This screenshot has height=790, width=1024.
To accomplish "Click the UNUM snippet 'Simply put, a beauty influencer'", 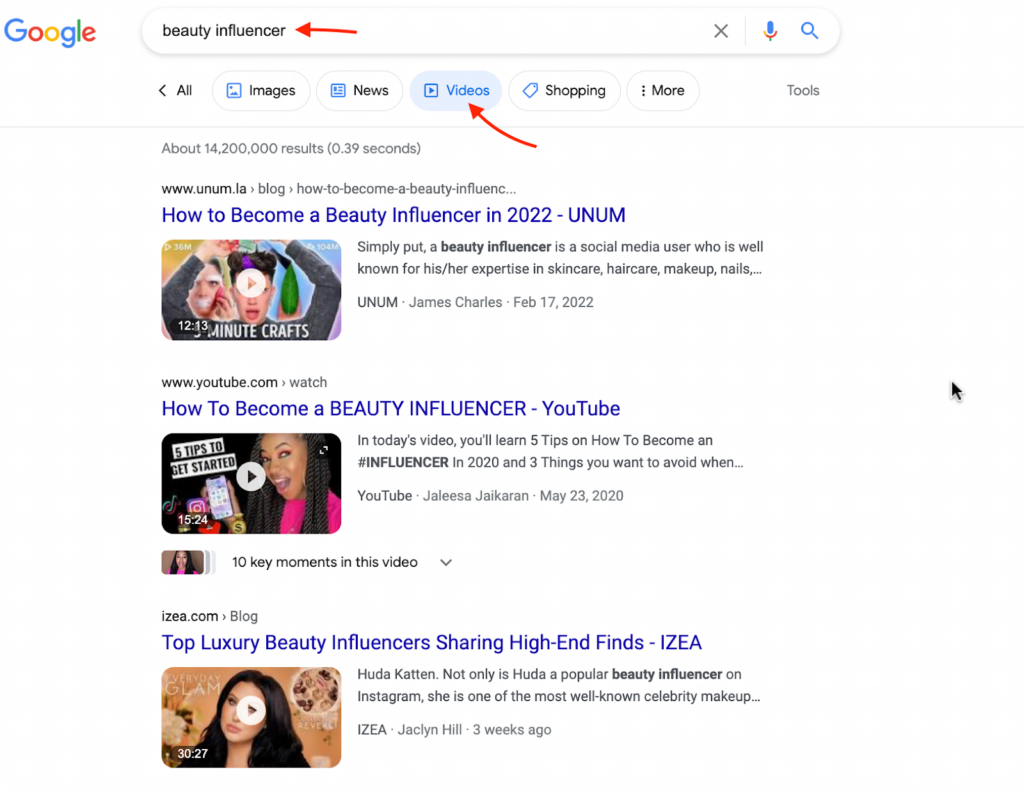I will [x=560, y=258].
